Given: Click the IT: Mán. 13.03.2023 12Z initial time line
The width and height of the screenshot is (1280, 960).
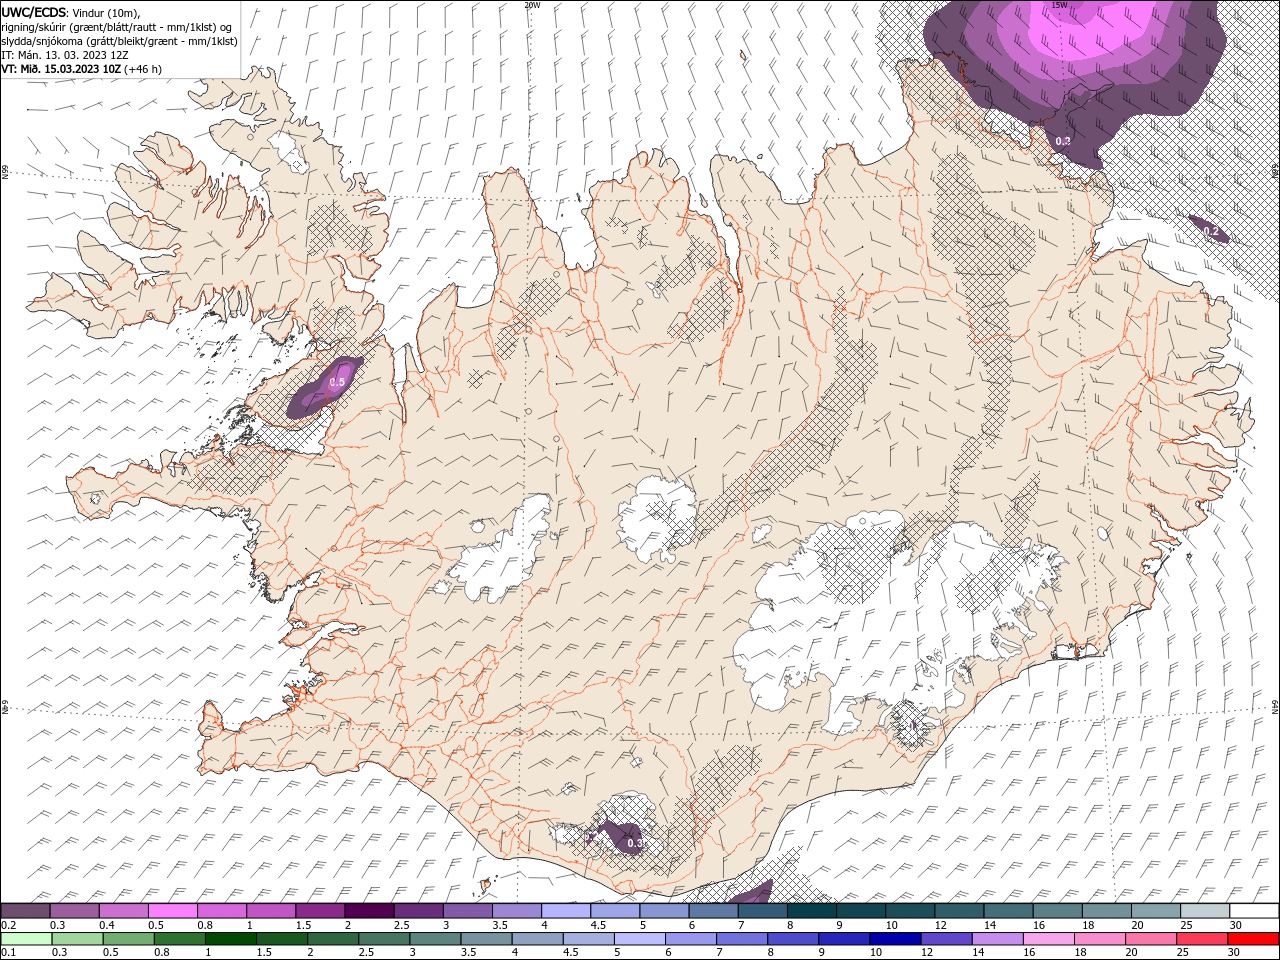Looking at the screenshot, I should pos(66,55).
